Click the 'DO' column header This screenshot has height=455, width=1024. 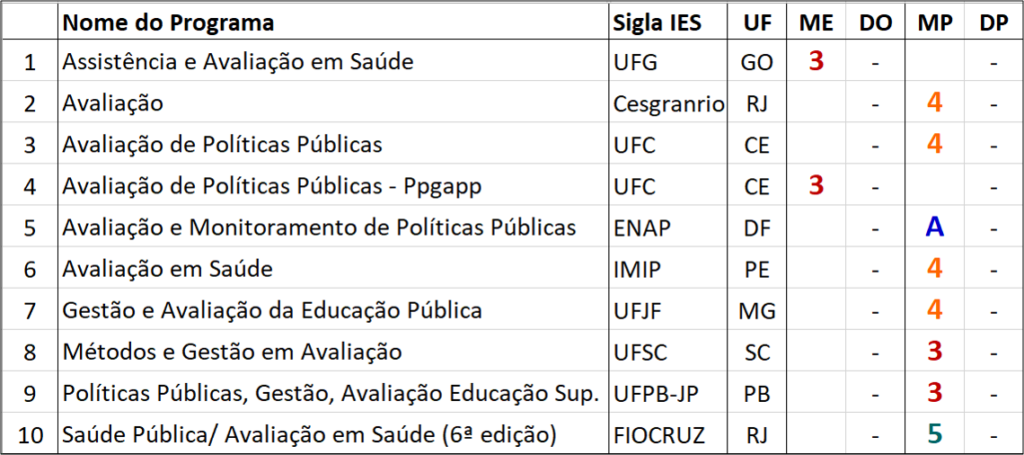pos(875,23)
